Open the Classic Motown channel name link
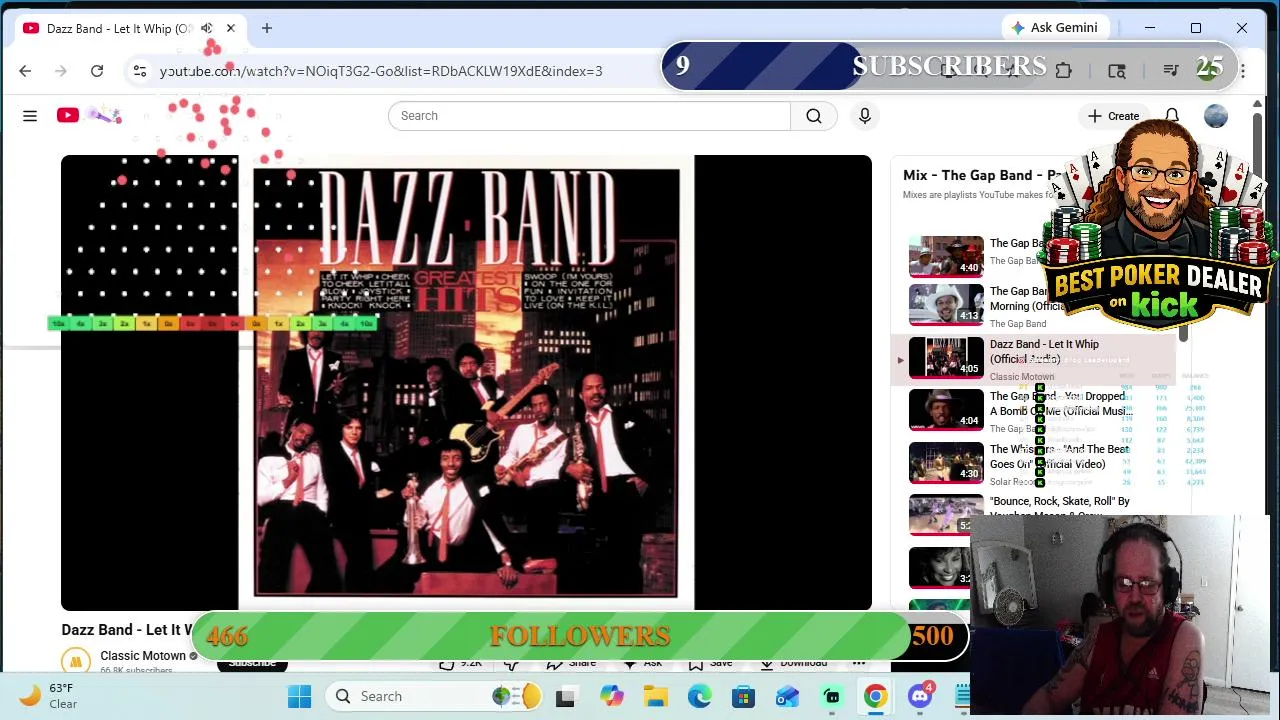 pyautogui.click(x=143, y=656)
